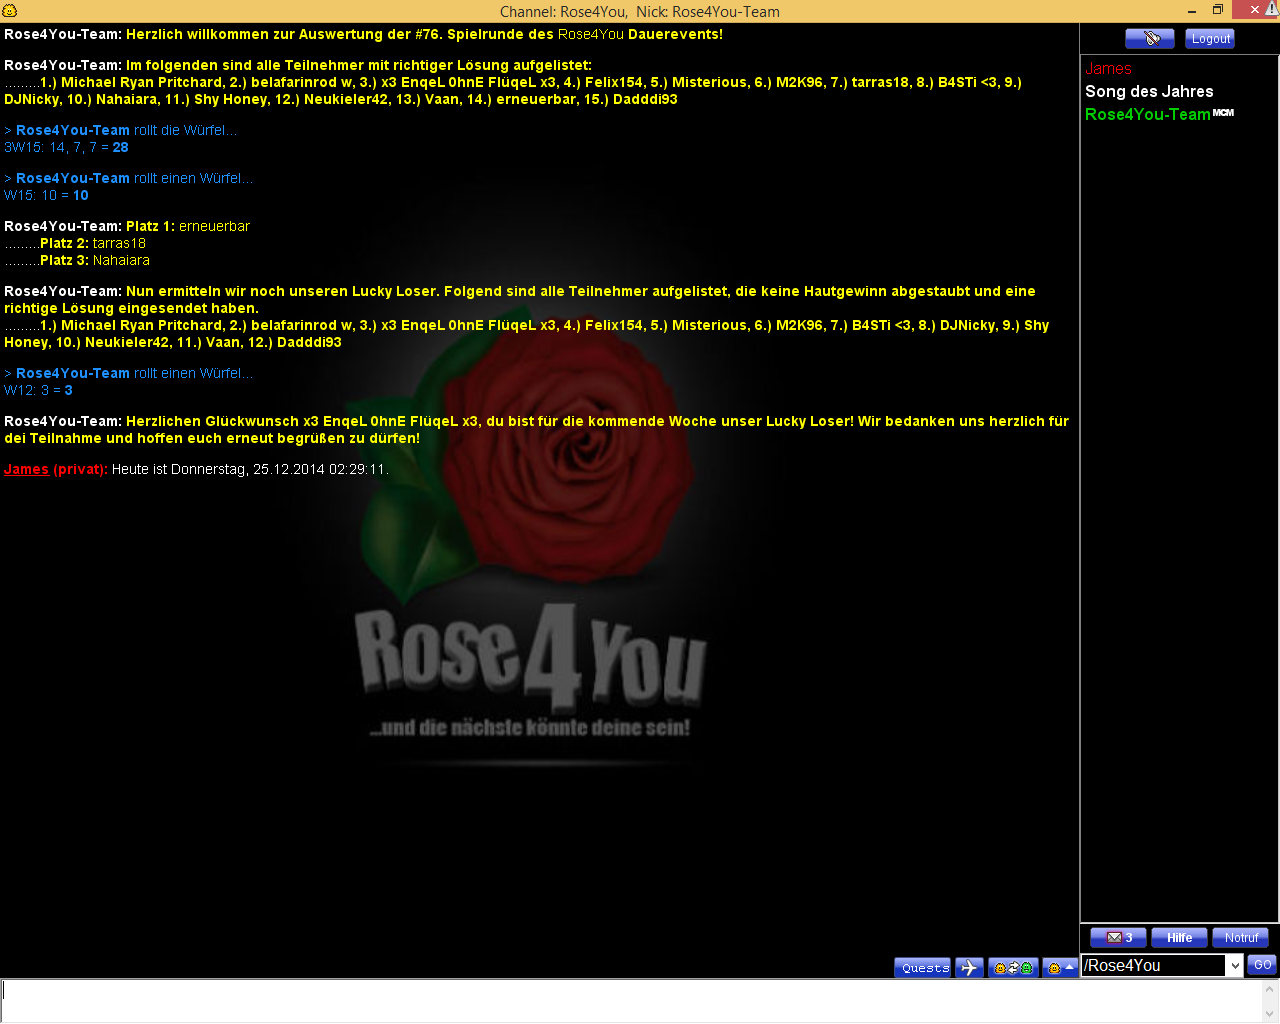Click into the /Rose4You channel input field
This screenshot has height=1024, width=1280.
(x=1153, y=965)
